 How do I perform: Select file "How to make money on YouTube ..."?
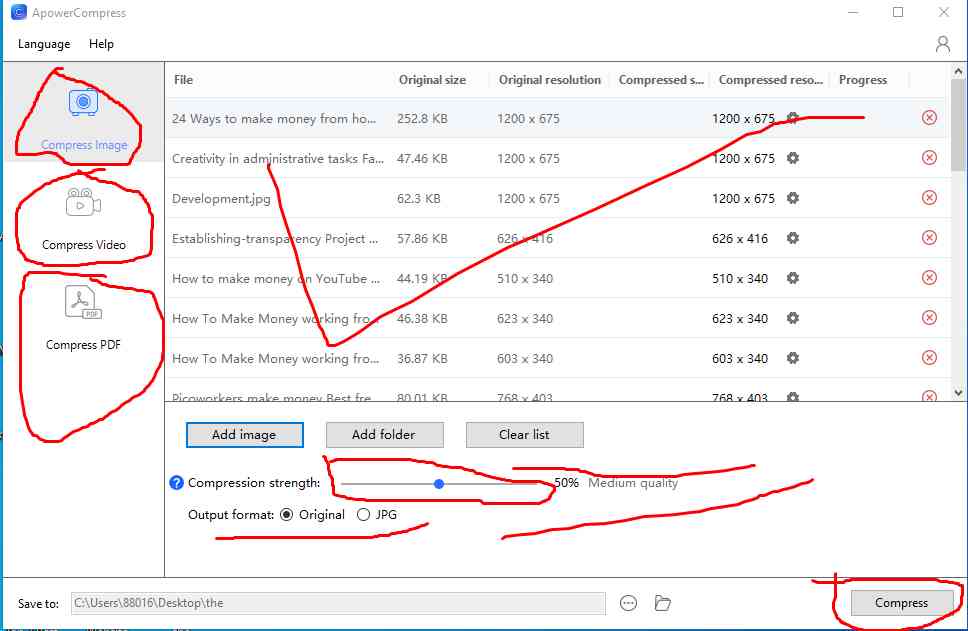click(x=276, y=279)
